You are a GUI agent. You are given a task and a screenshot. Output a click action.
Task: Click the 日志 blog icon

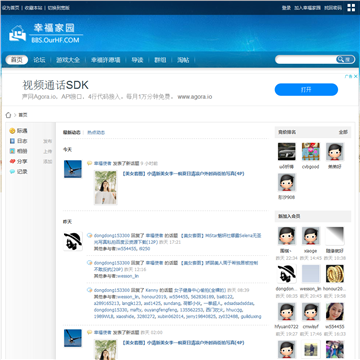[x=12, y=141]
